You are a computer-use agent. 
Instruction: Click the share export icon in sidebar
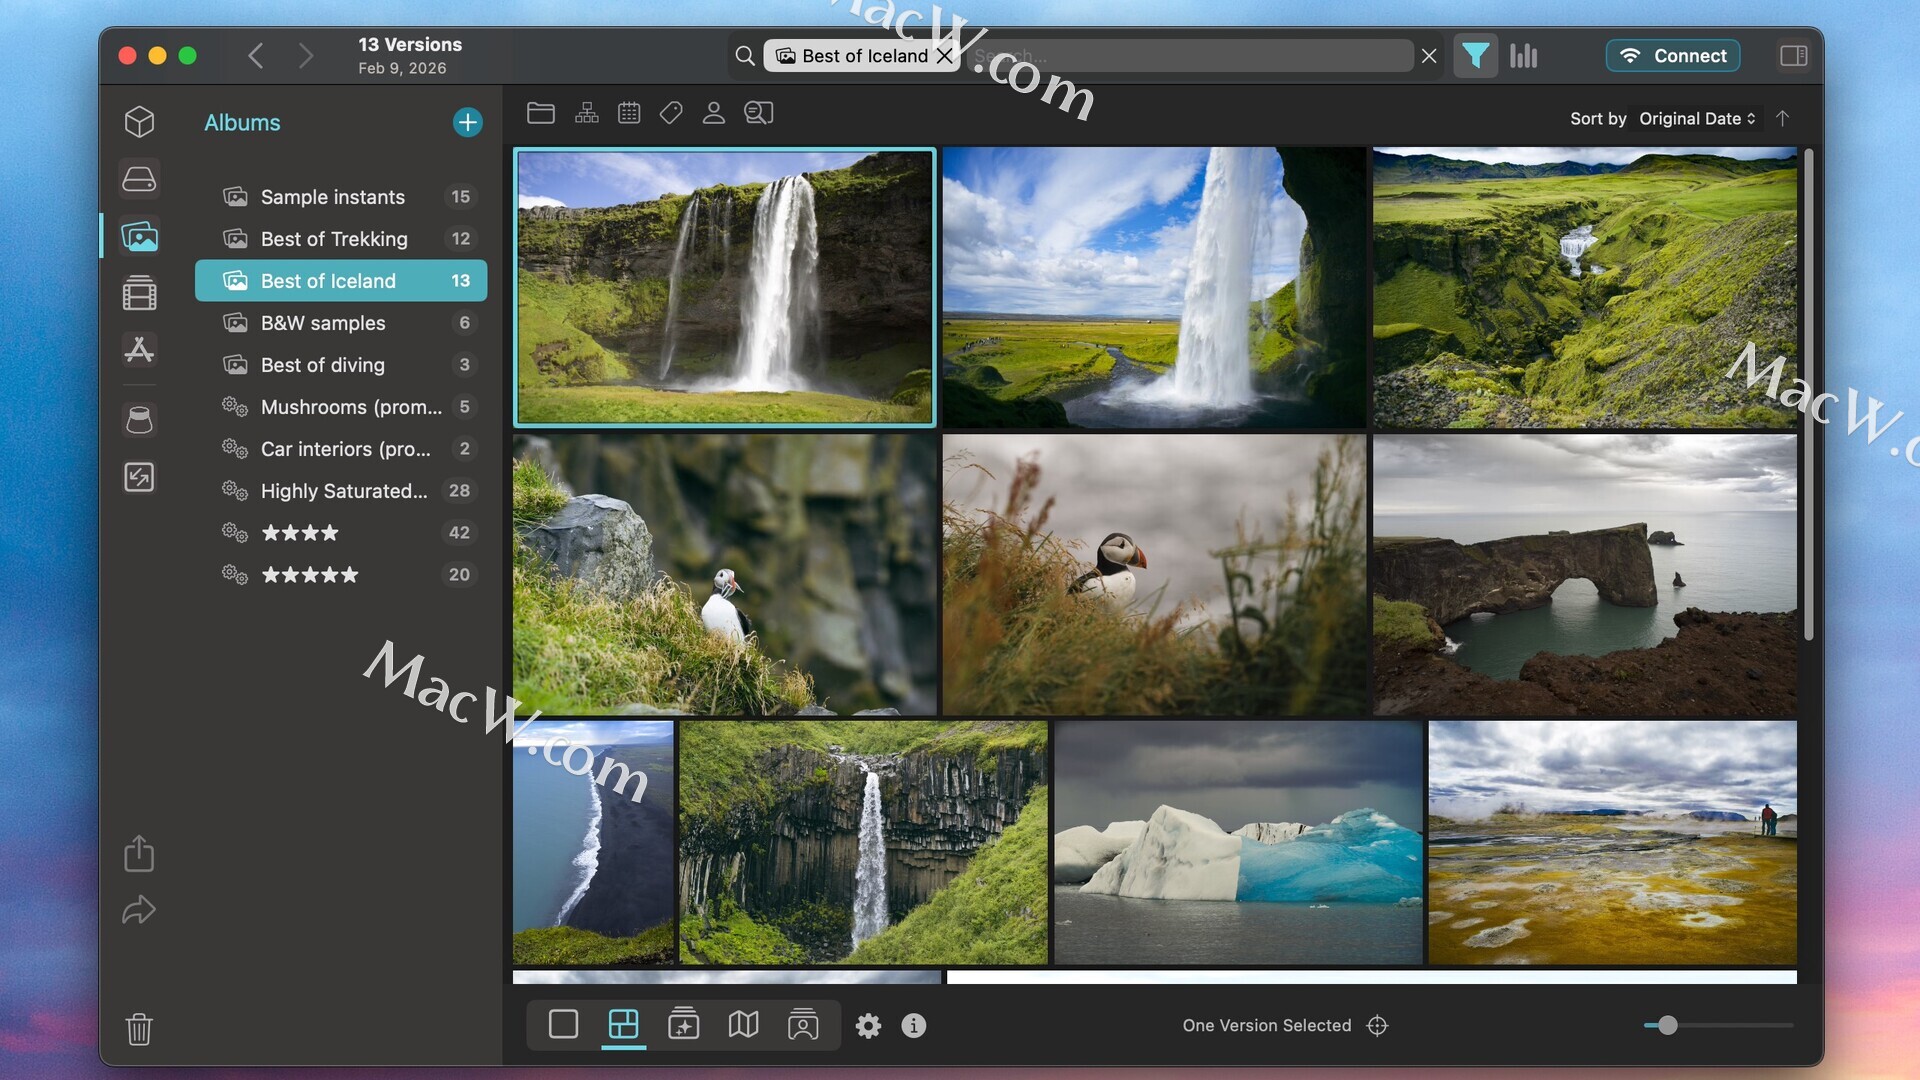coord(139,854)
